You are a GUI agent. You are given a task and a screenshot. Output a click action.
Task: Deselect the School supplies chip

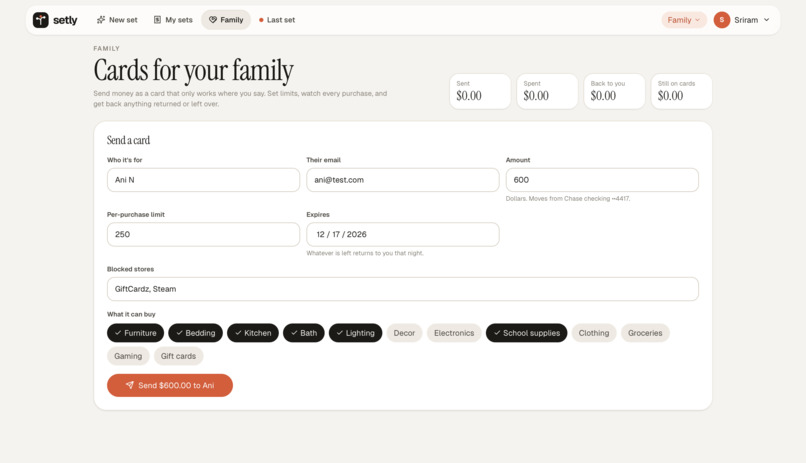pyautogui.click(x=526, y=333)
